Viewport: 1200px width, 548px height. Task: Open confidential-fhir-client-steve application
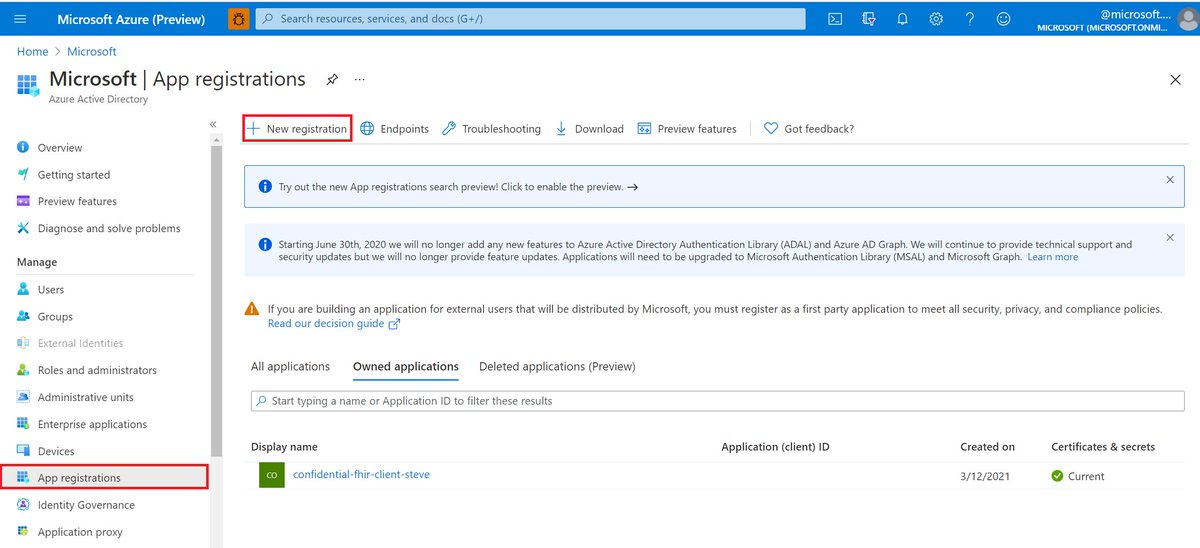(x=361, y=474)
